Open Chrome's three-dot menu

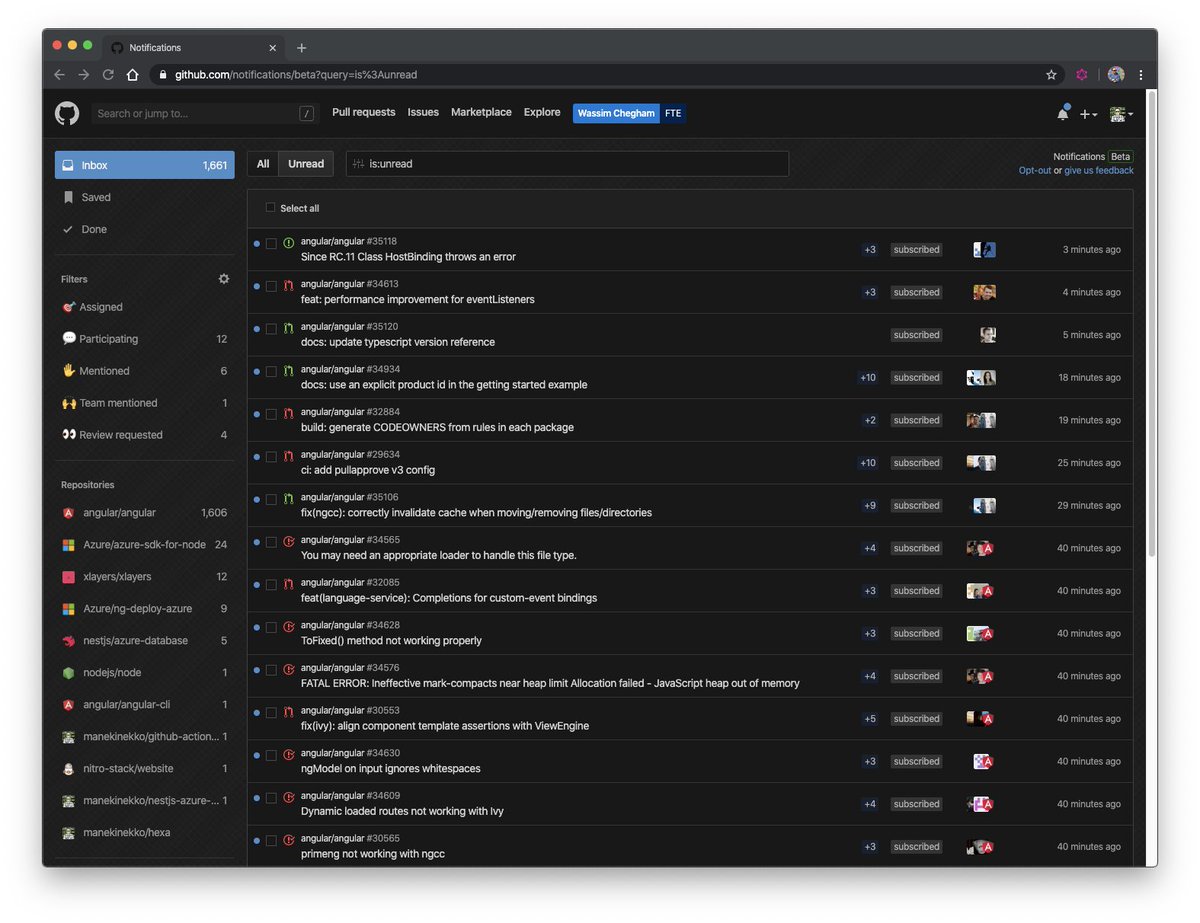click(1140, 75)
